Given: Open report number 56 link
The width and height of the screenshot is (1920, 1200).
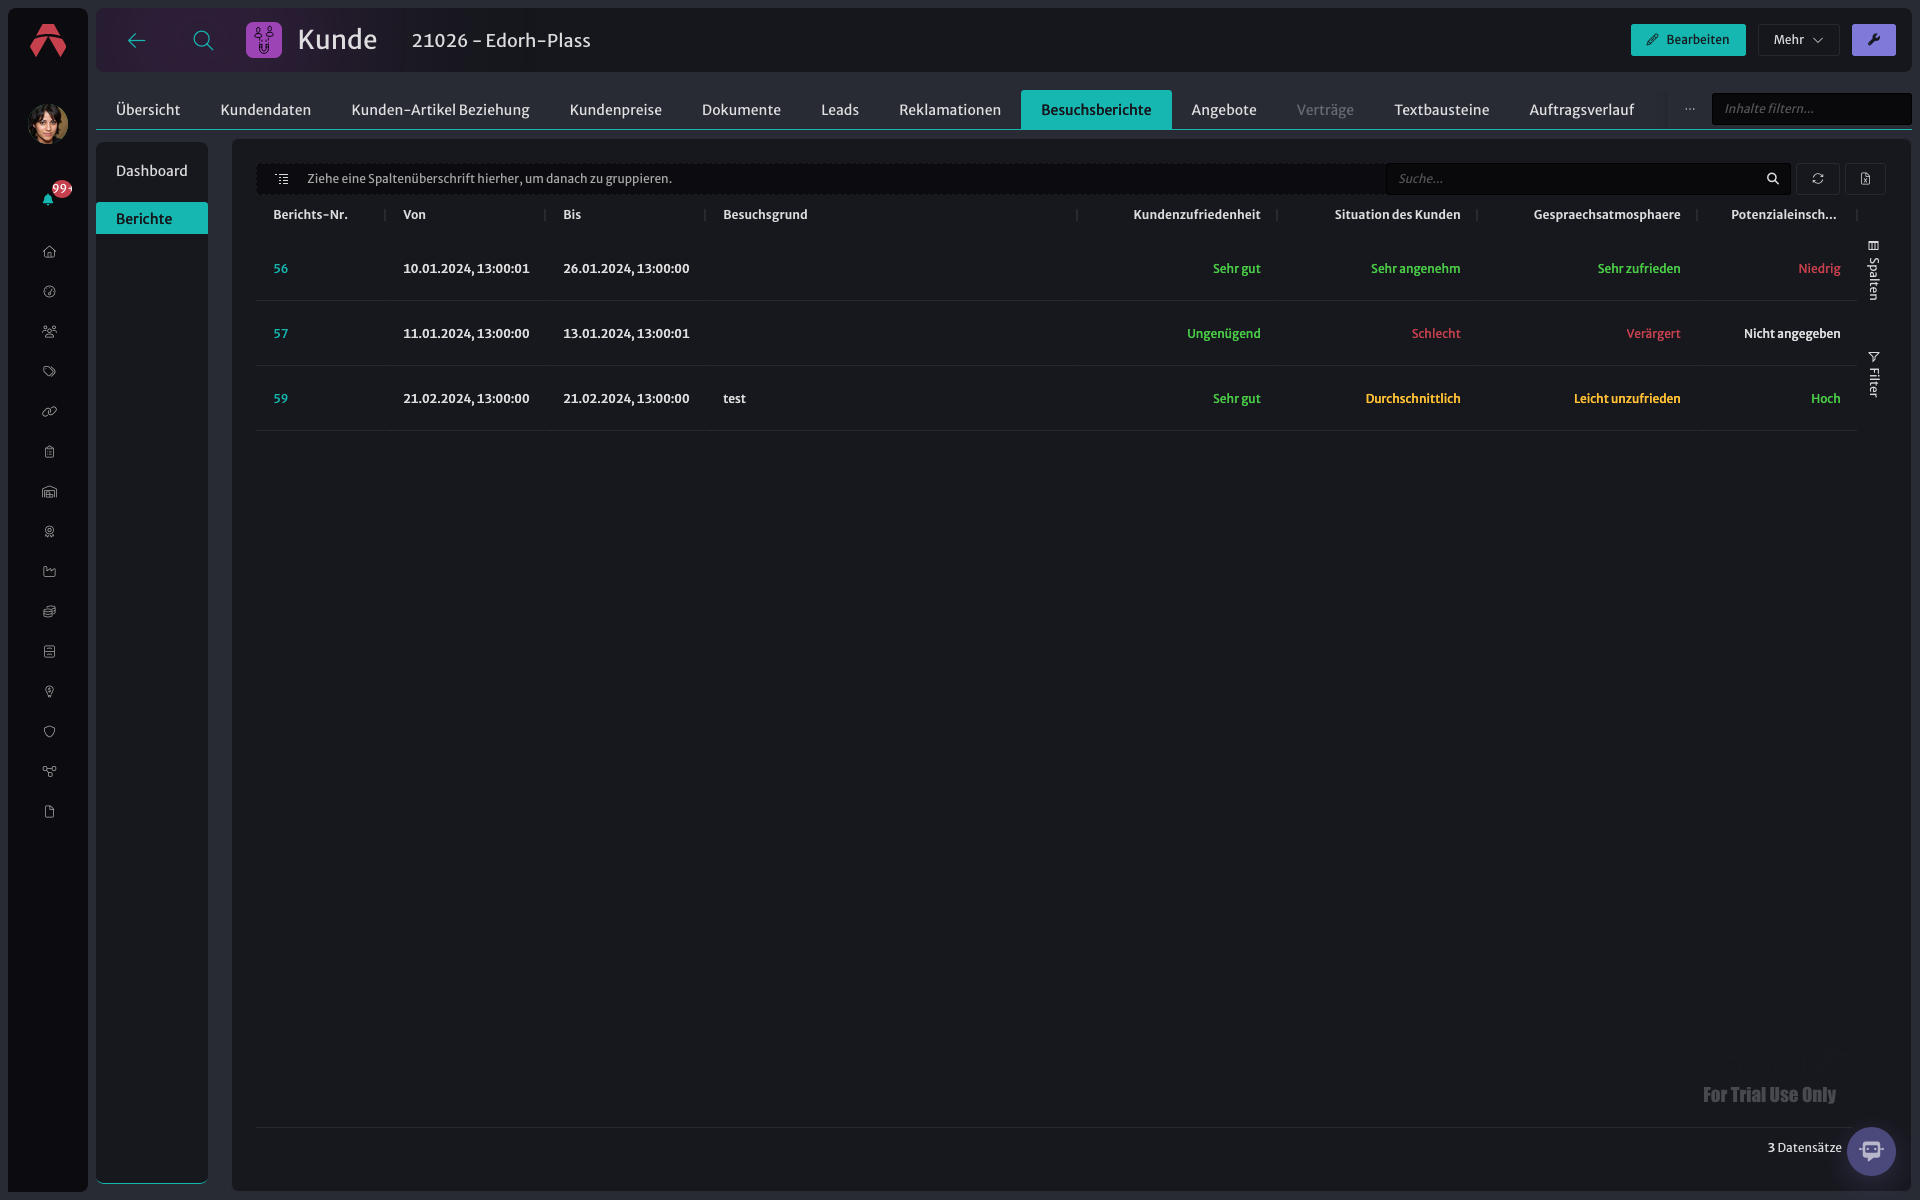Looking at the screenshot, I should [281, 269].
